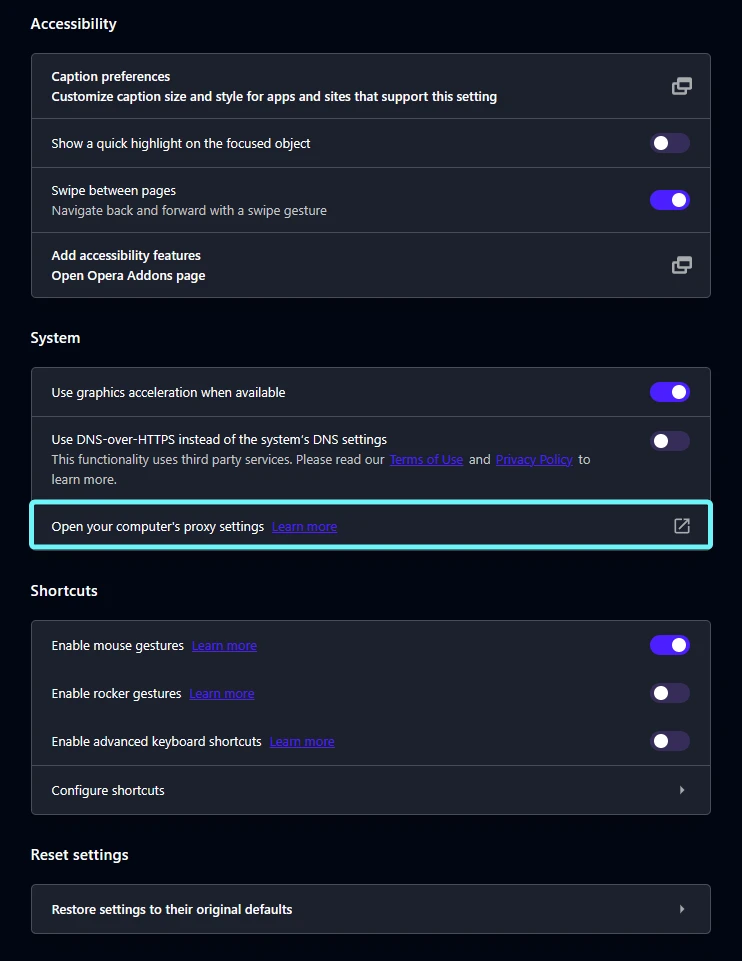
Task: Expand Configure shortcuts arrow
Action: pyautogui.click(x=682, y=790)
